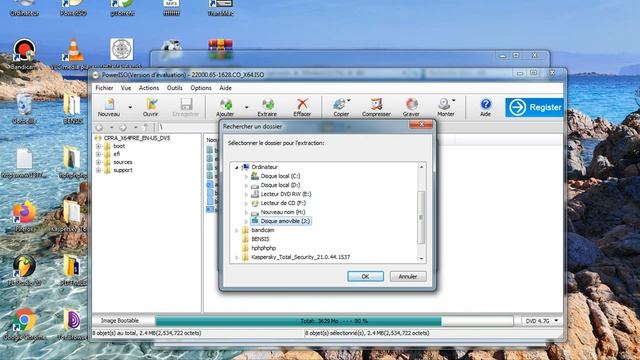This screenshot has height=360, width=640.
Task: Expand Disque local (D:) node
Action: point(246,185)
